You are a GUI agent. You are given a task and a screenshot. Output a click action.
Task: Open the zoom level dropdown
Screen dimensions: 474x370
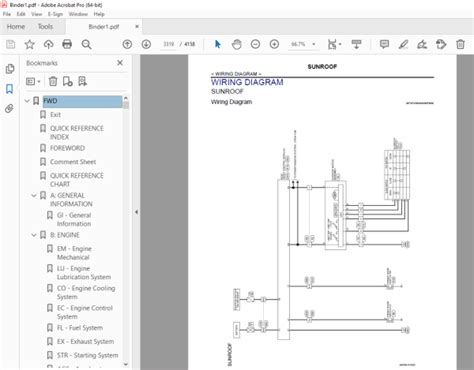(314, 44)
